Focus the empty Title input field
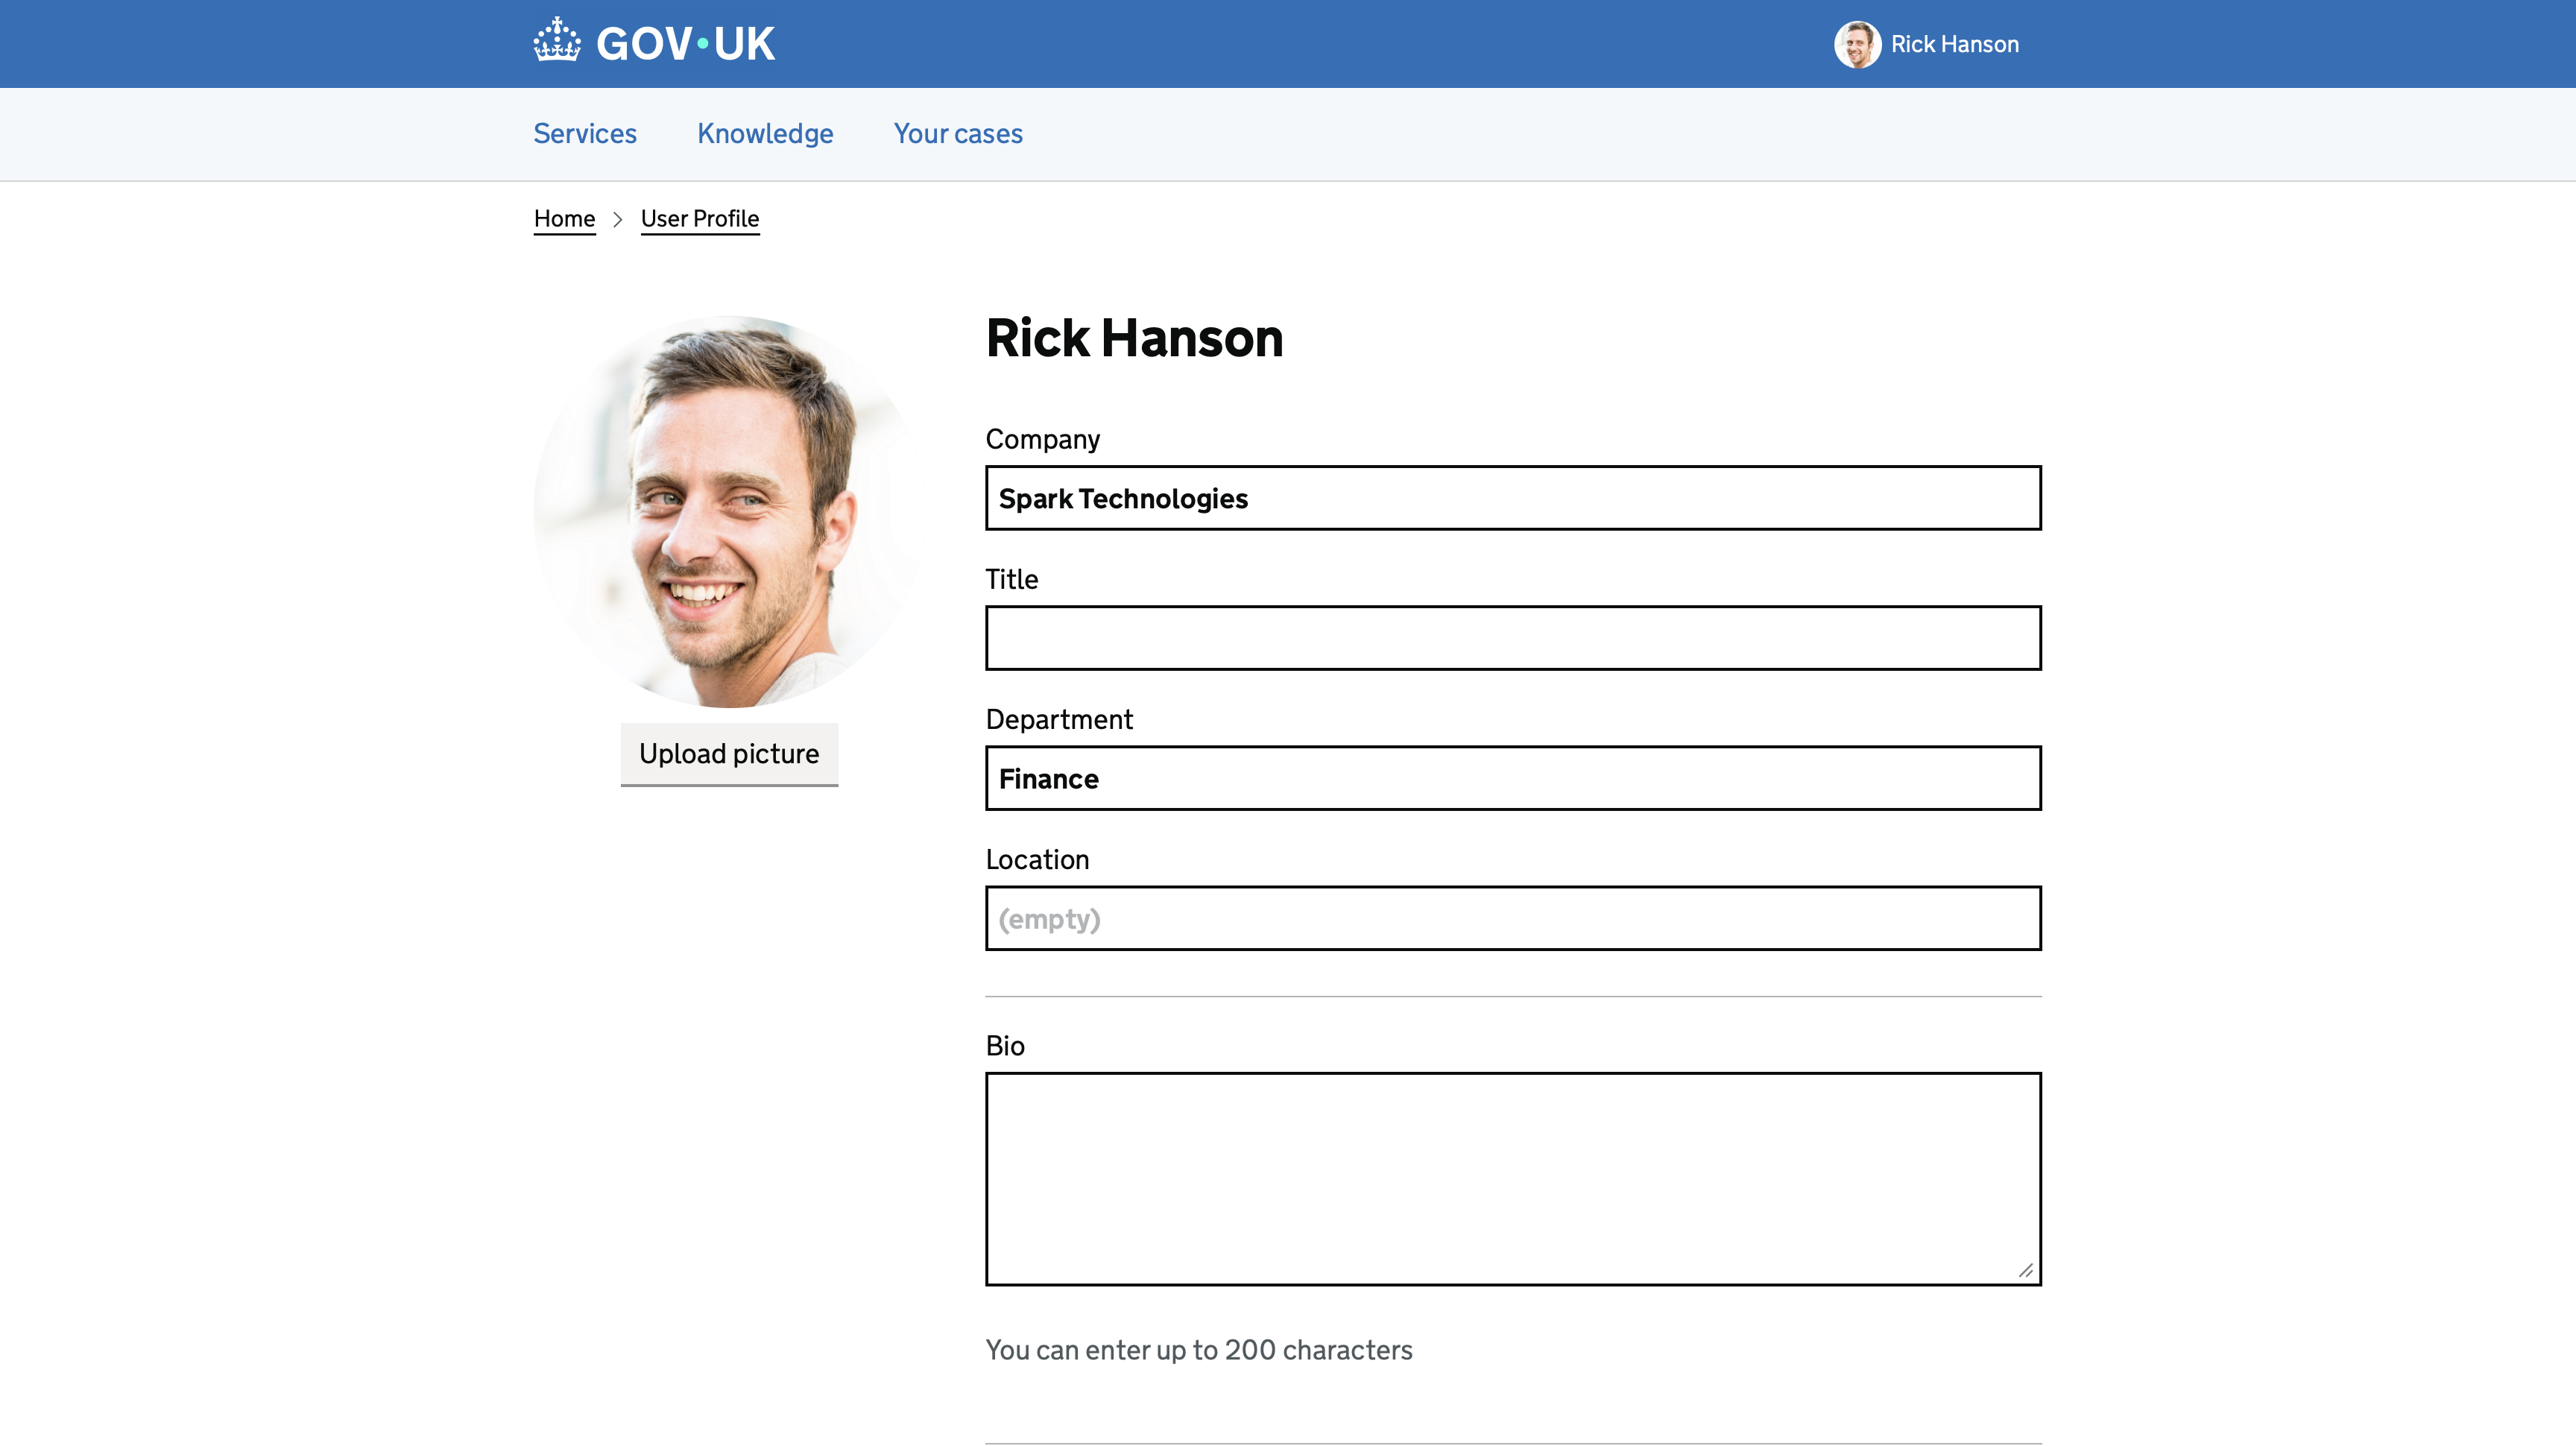 [x=1513, y=638]
